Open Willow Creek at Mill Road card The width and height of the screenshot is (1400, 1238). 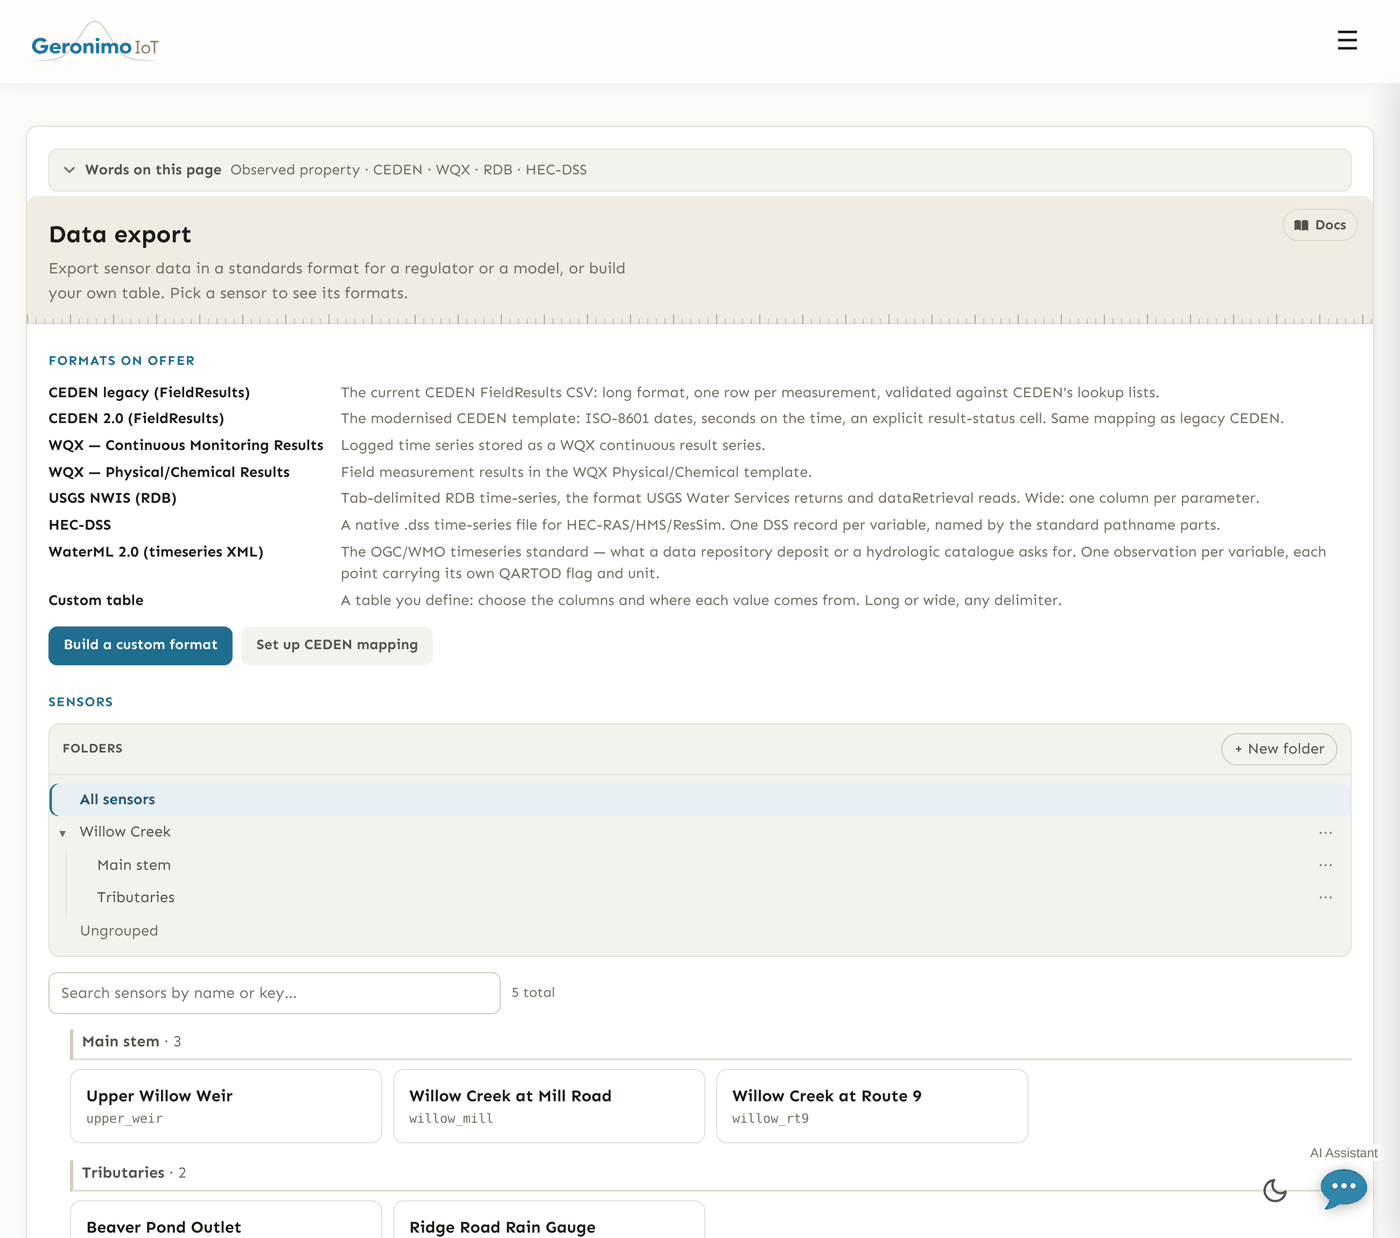pos(549,1106)
